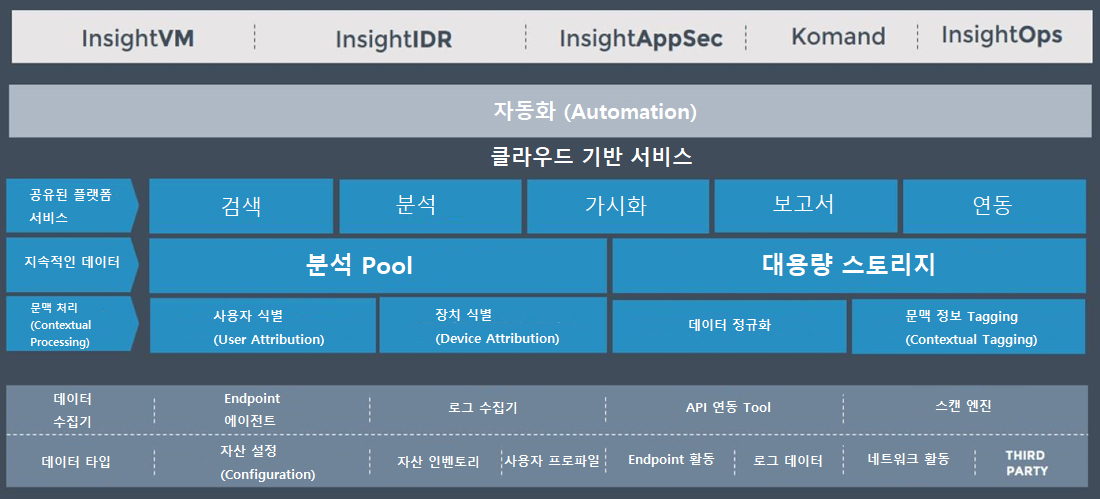Click the 데이터 수집기 row label
Image resolution: width=1100 pixels, height=499 pixels.
(x=73, y=410)
